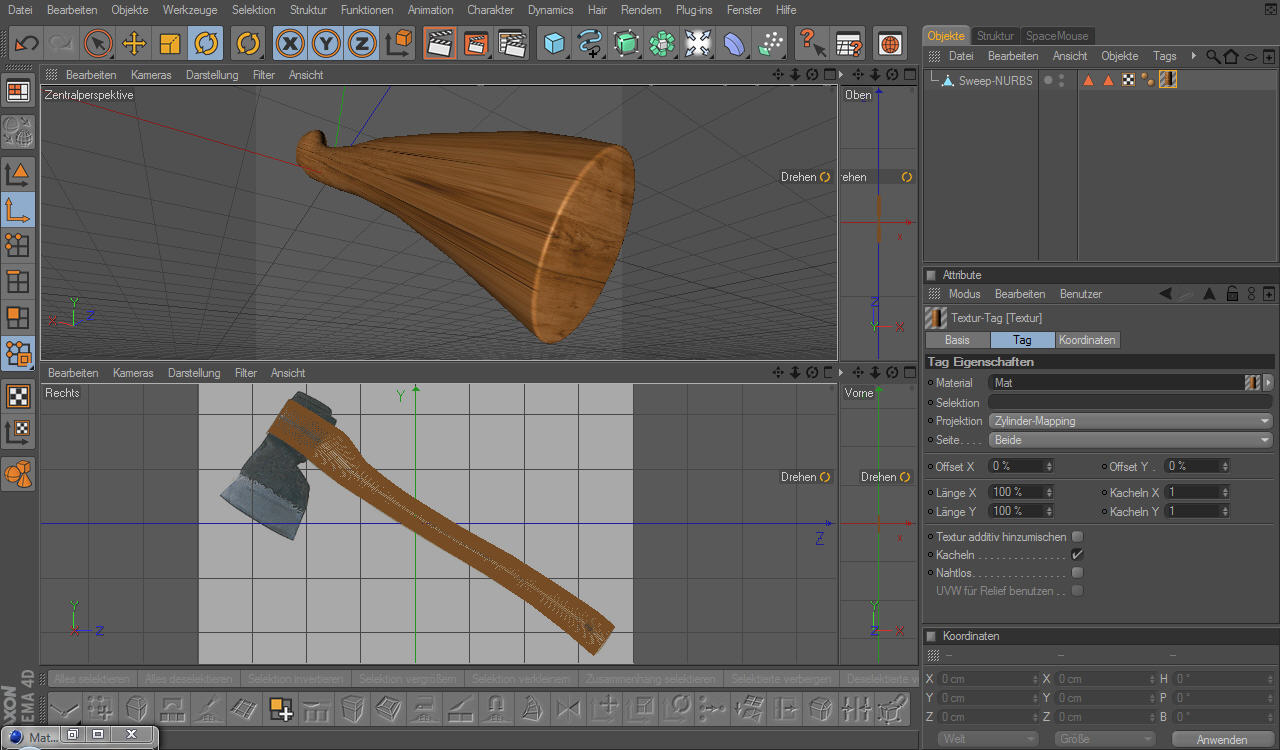Select the Sweep-NURBS object in list
The height and width of the screenshot is (750, 1280).
[x=995, y=81]
